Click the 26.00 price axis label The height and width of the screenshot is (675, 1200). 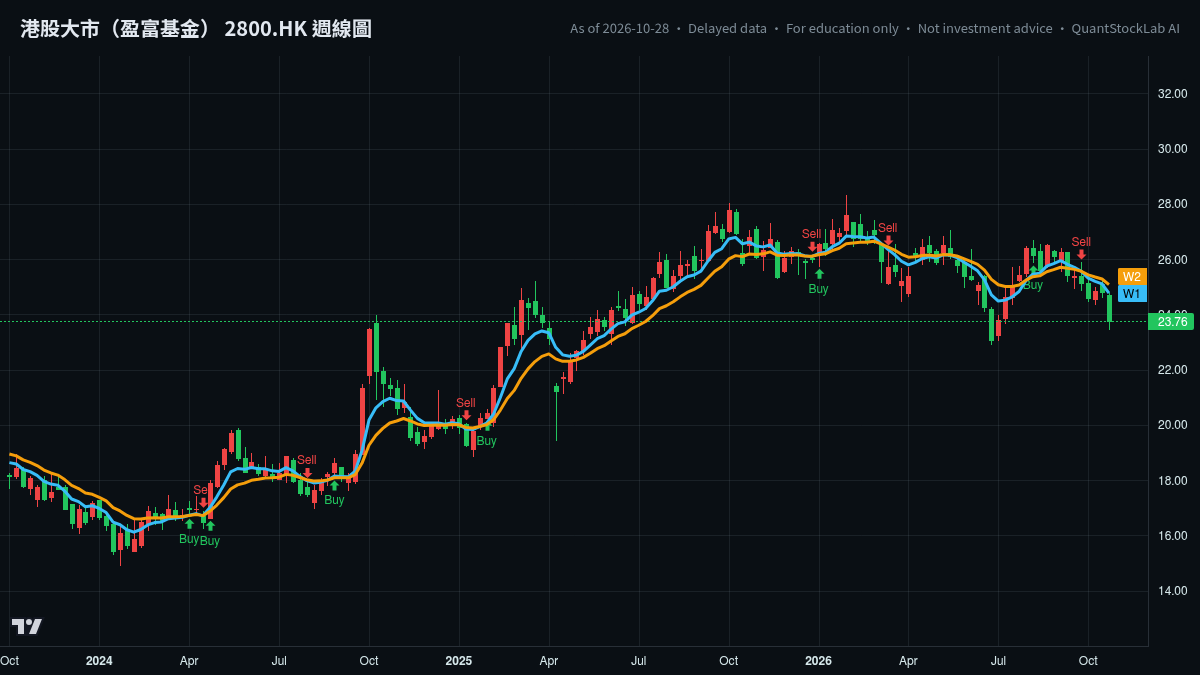(x=1172, y=260)
